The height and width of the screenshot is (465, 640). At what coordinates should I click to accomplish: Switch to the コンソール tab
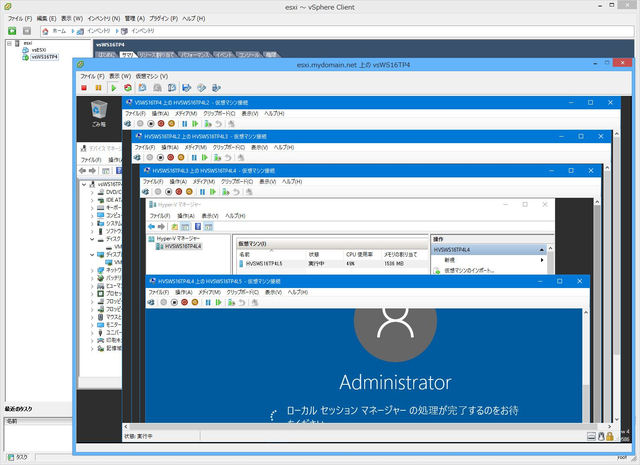249,55
